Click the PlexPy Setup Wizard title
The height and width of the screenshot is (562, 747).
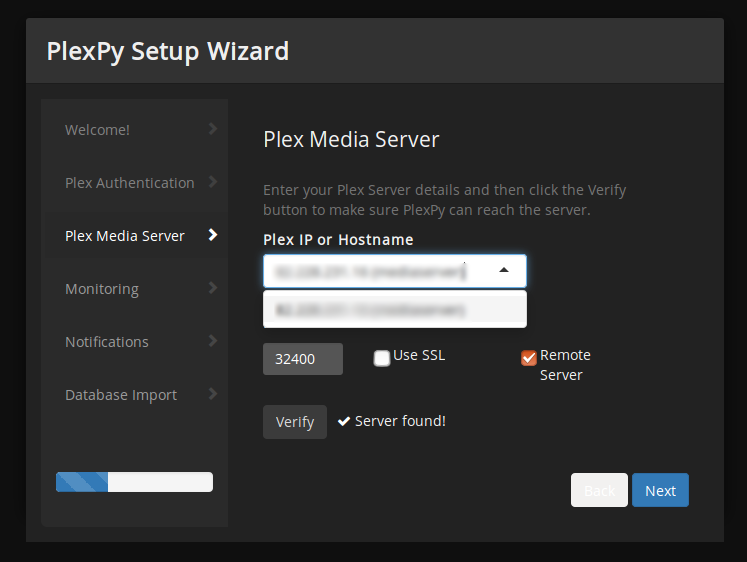click(x=168, y=51)
